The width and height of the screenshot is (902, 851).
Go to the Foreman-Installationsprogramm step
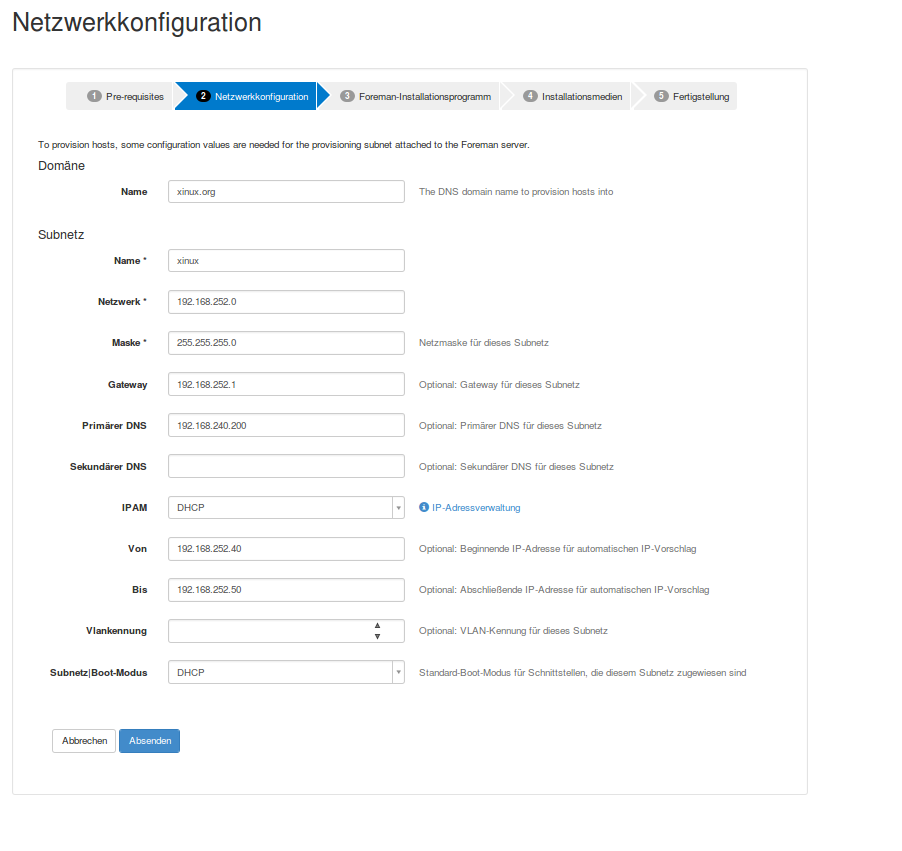(415, 97)
